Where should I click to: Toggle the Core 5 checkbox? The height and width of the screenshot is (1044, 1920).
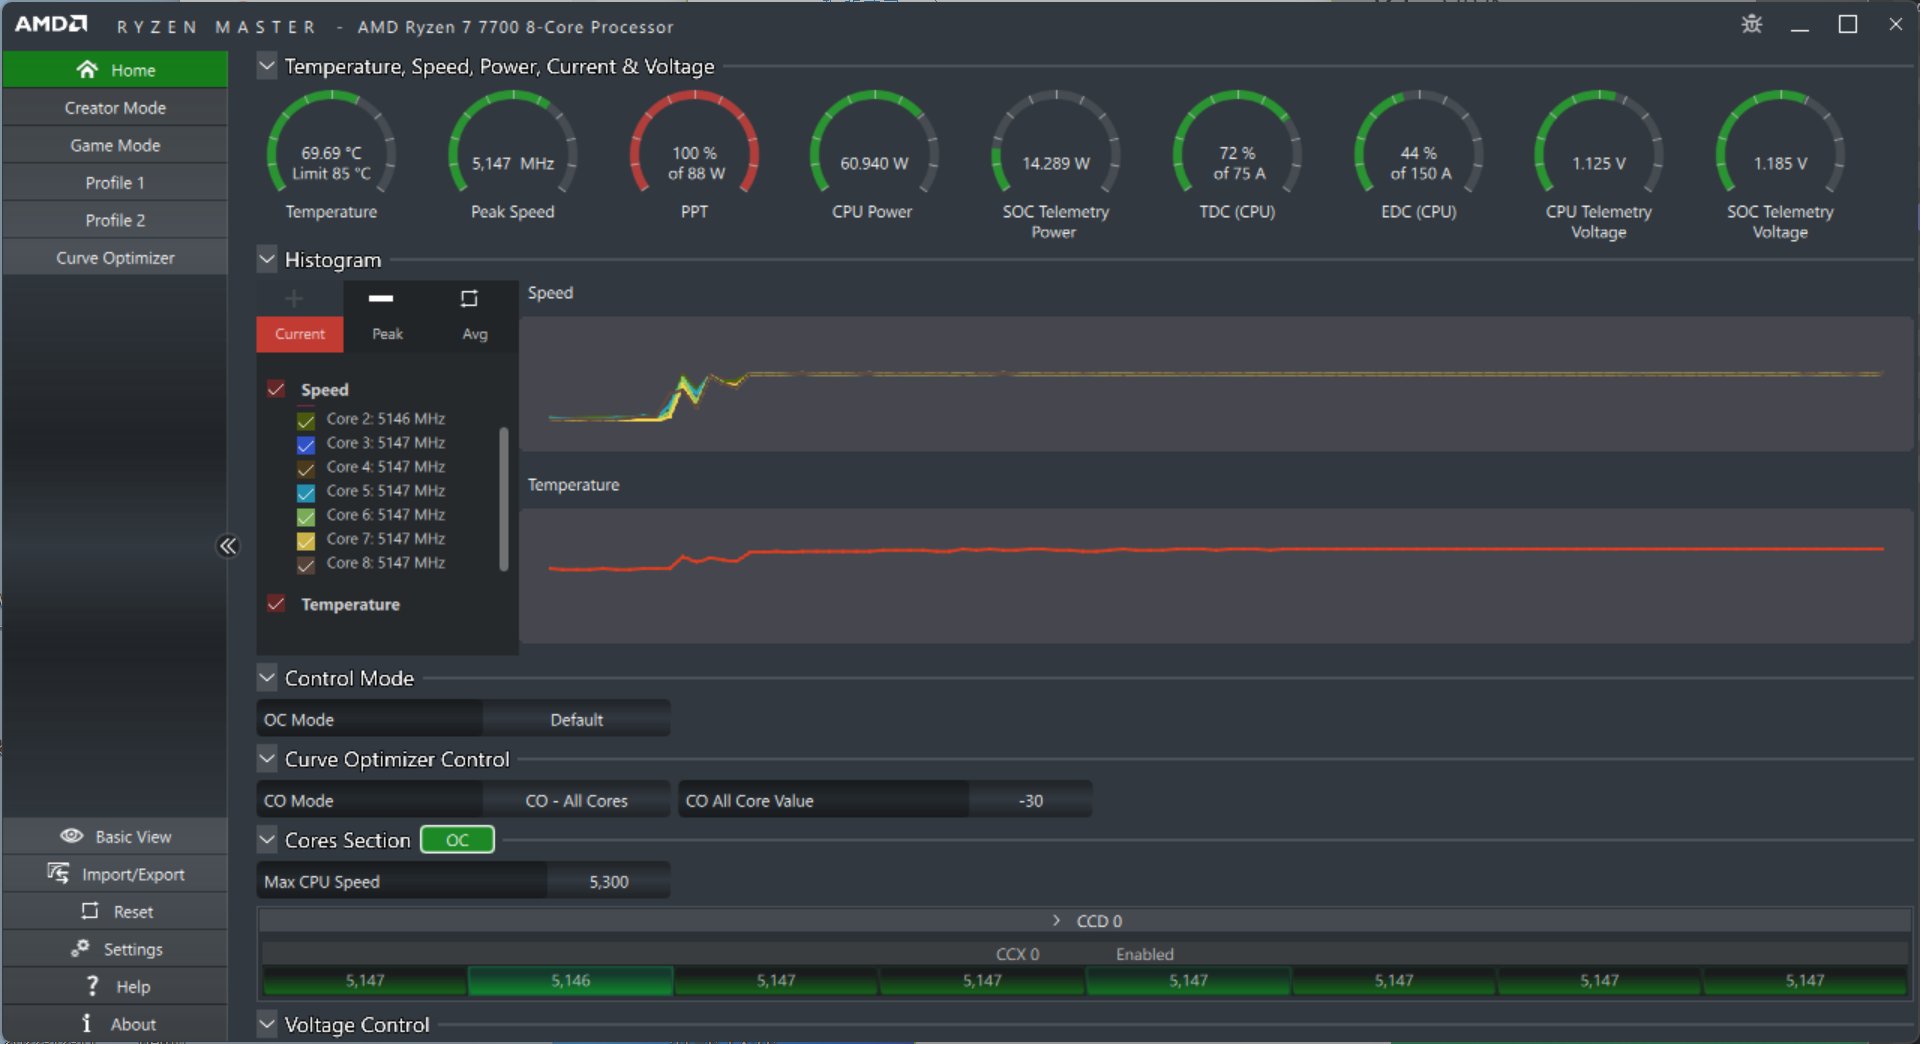(306, 492)
